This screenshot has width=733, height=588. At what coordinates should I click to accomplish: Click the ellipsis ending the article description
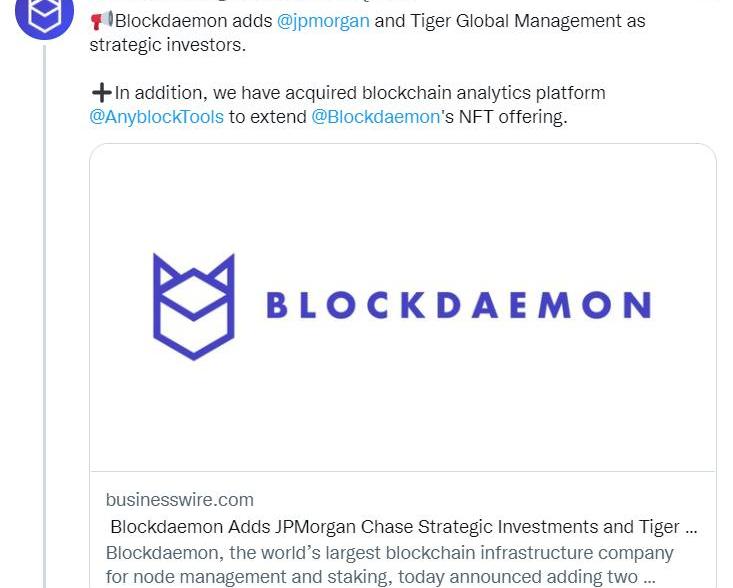649,577
